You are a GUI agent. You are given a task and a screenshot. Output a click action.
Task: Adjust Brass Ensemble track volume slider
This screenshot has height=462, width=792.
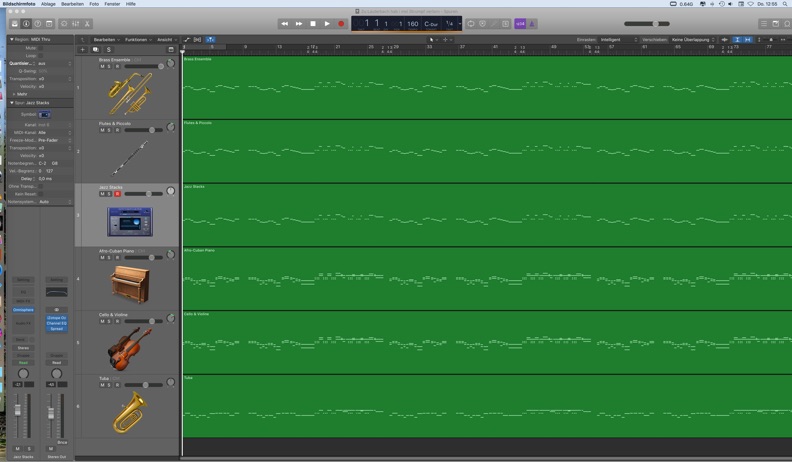coord(144,66)
